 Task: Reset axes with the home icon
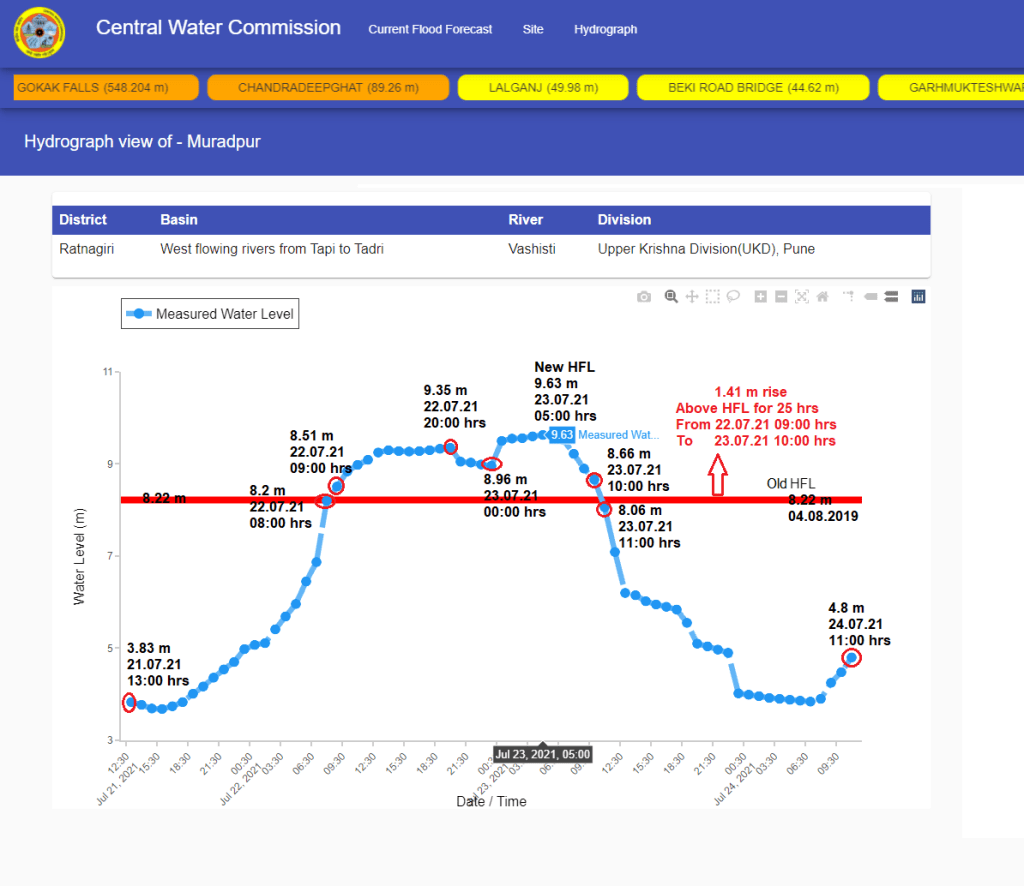[822, 297]
